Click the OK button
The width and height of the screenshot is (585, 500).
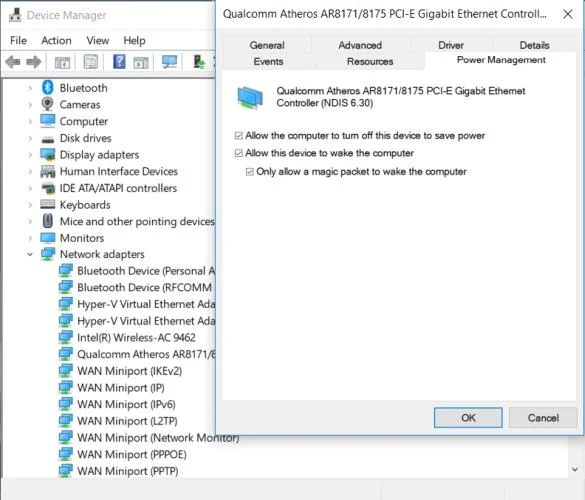[468, 418]
